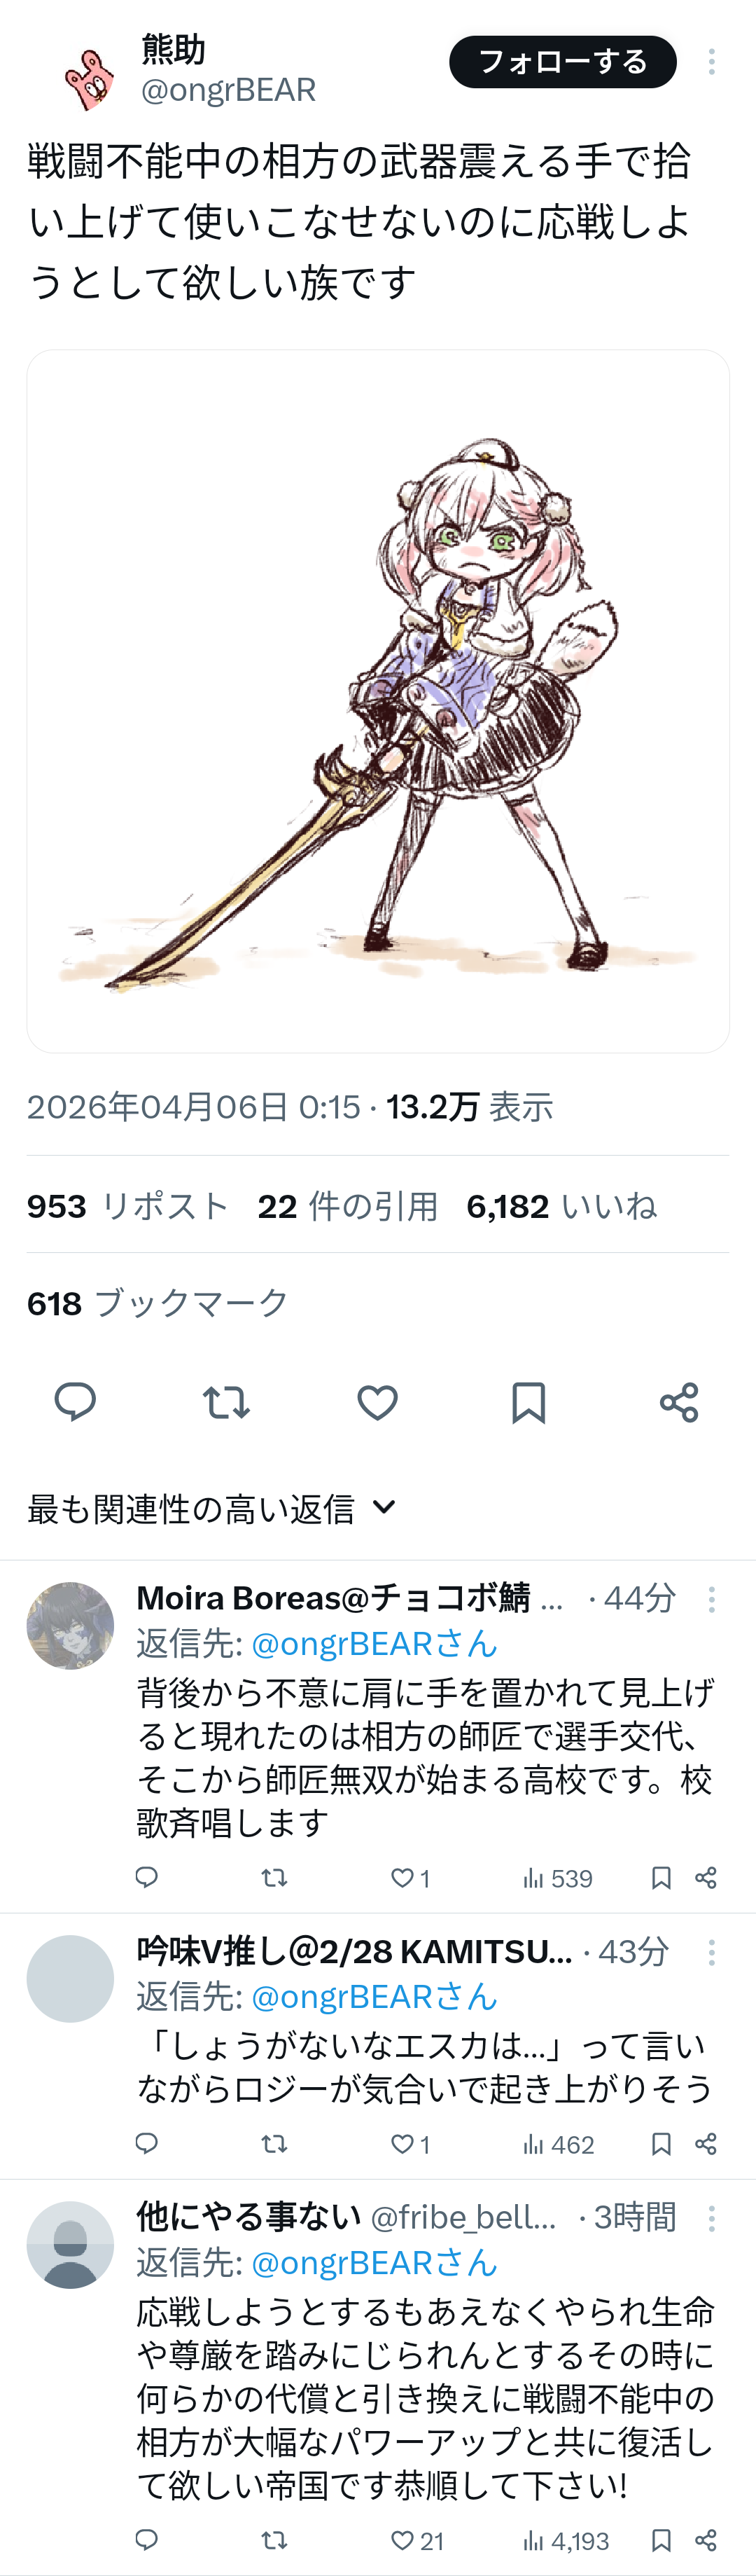
Task: Open the sword girl illustration image
Action: [378, 701]
